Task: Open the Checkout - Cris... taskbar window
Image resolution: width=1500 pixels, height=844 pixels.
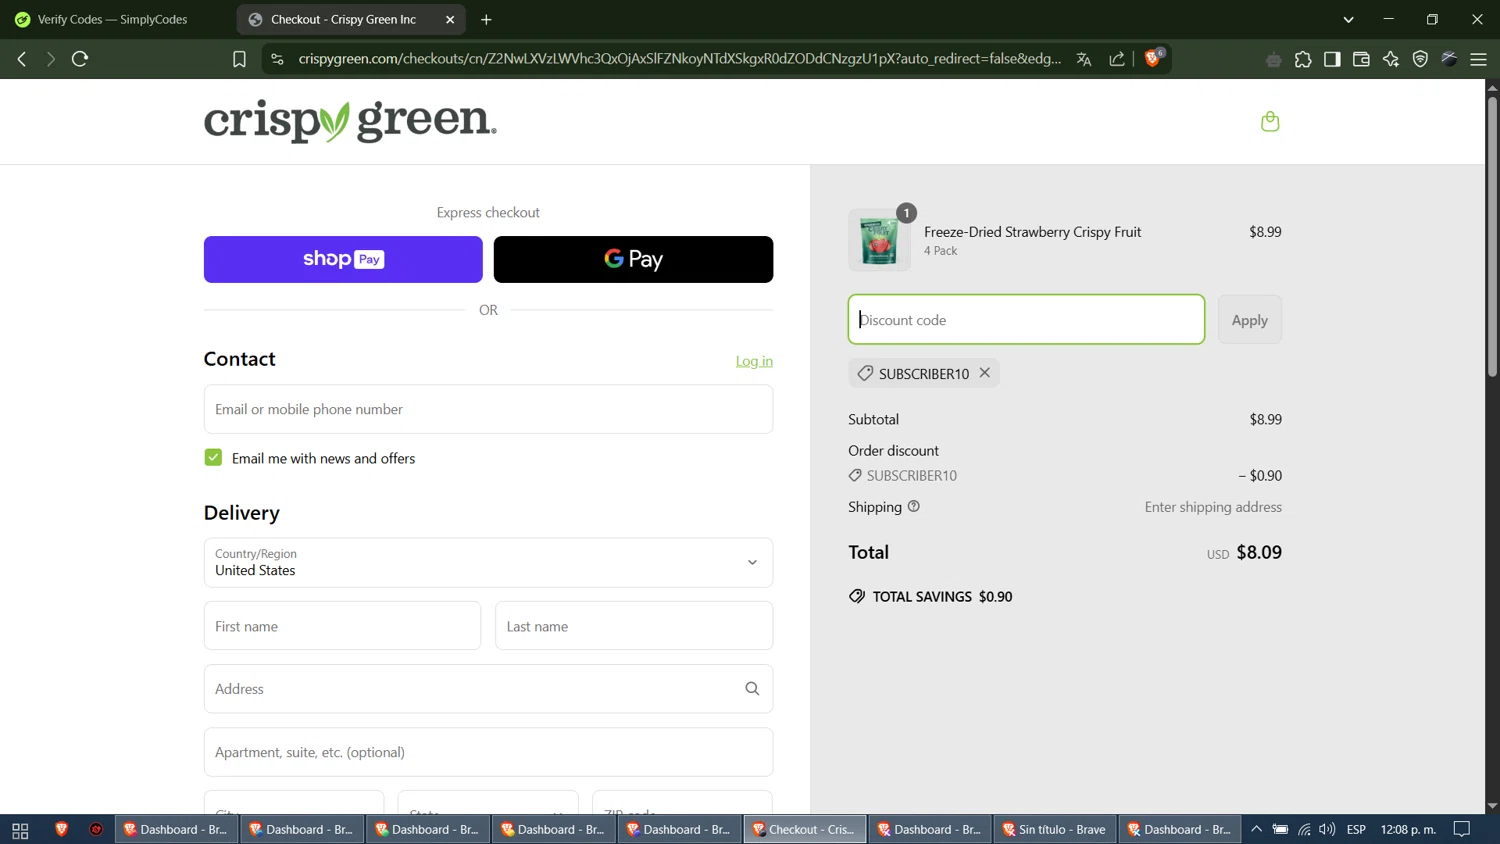Action: (805, 829)
